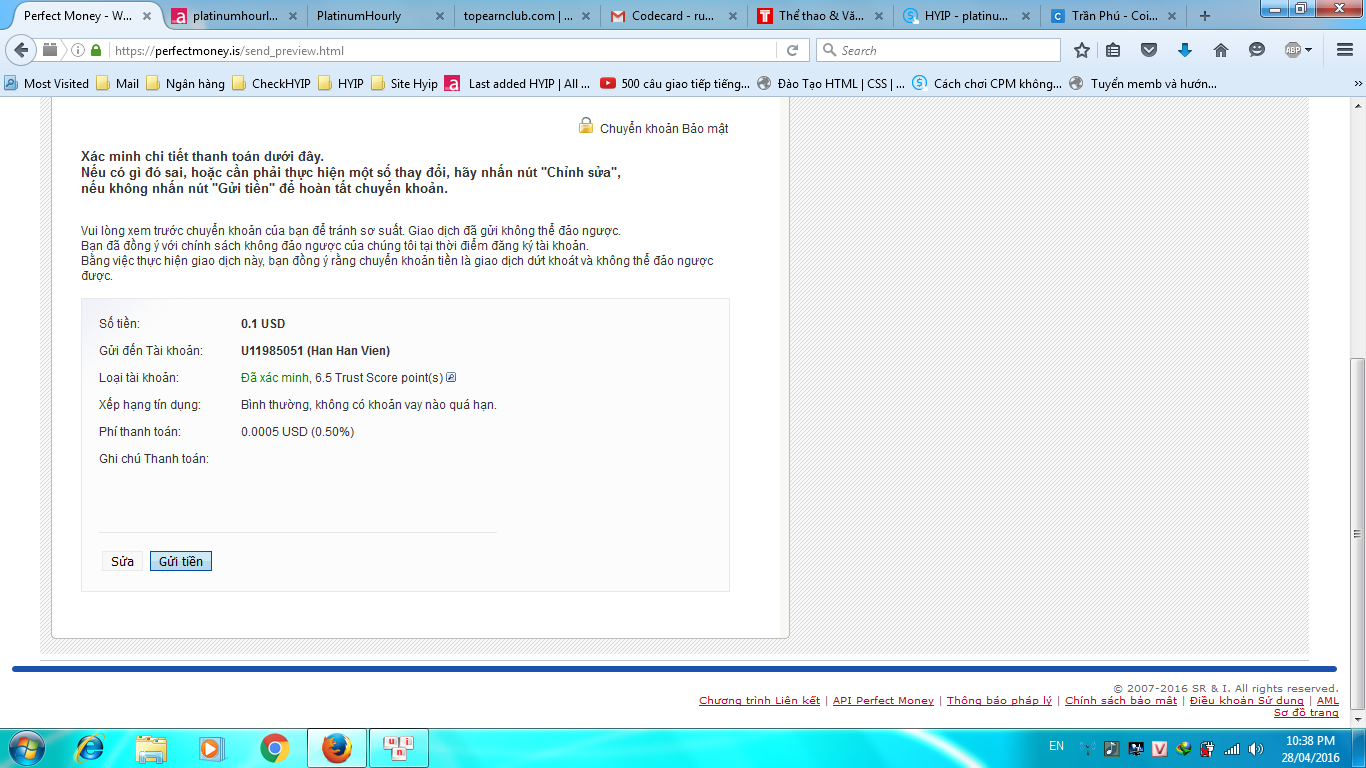1366x768 pixels.
Task: Launch Windows Media Player from the taskbar
Action: [211, 748]
